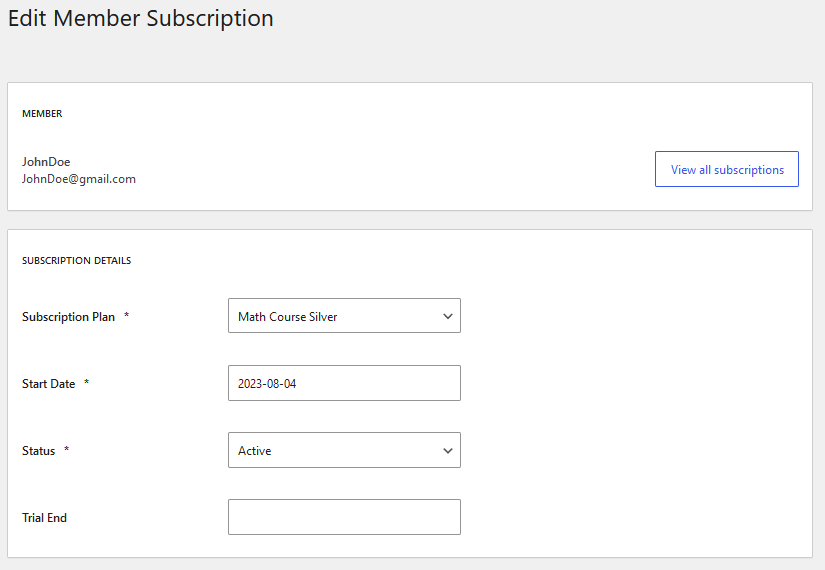Open the Subscription Plan dropdown showing Math Course Silver

click(344, 316)
